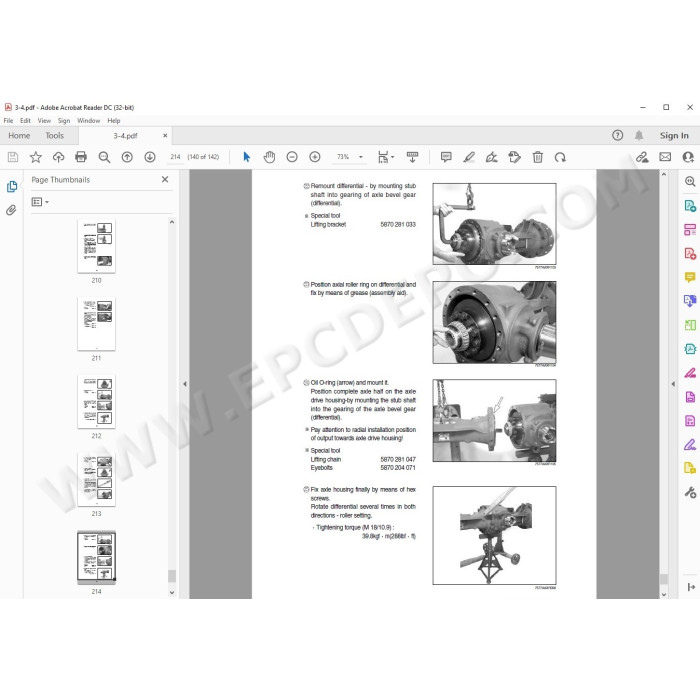The image size is (700, 700).
Task: Send file by email icon
Action: tap(665, 157)
